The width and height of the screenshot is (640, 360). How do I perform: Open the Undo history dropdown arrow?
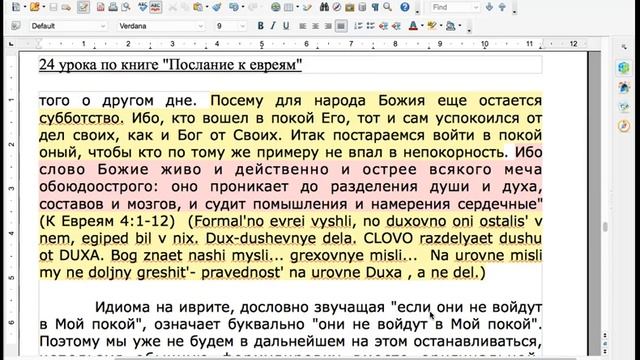242,7
